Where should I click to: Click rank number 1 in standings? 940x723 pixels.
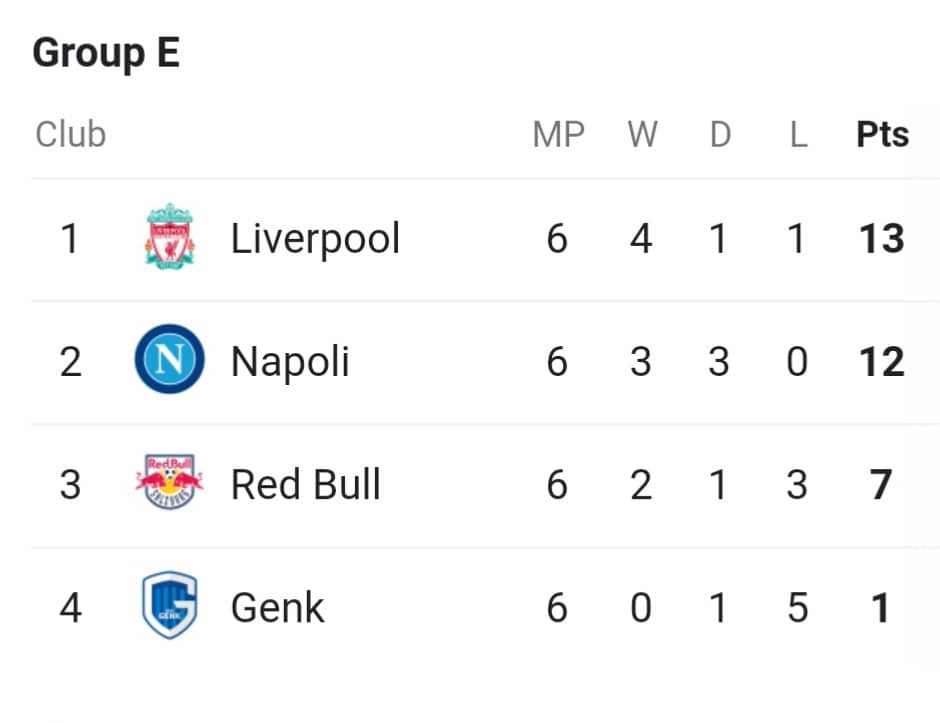[70, 239]
